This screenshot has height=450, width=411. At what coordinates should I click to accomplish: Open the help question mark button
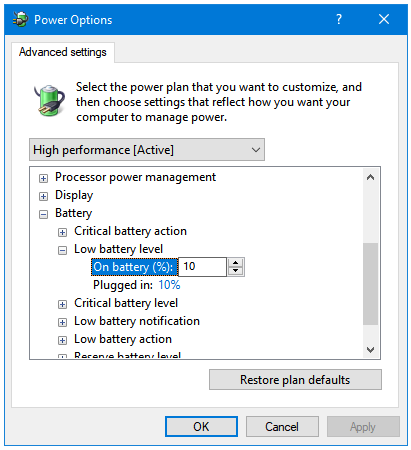click(339, 19)
